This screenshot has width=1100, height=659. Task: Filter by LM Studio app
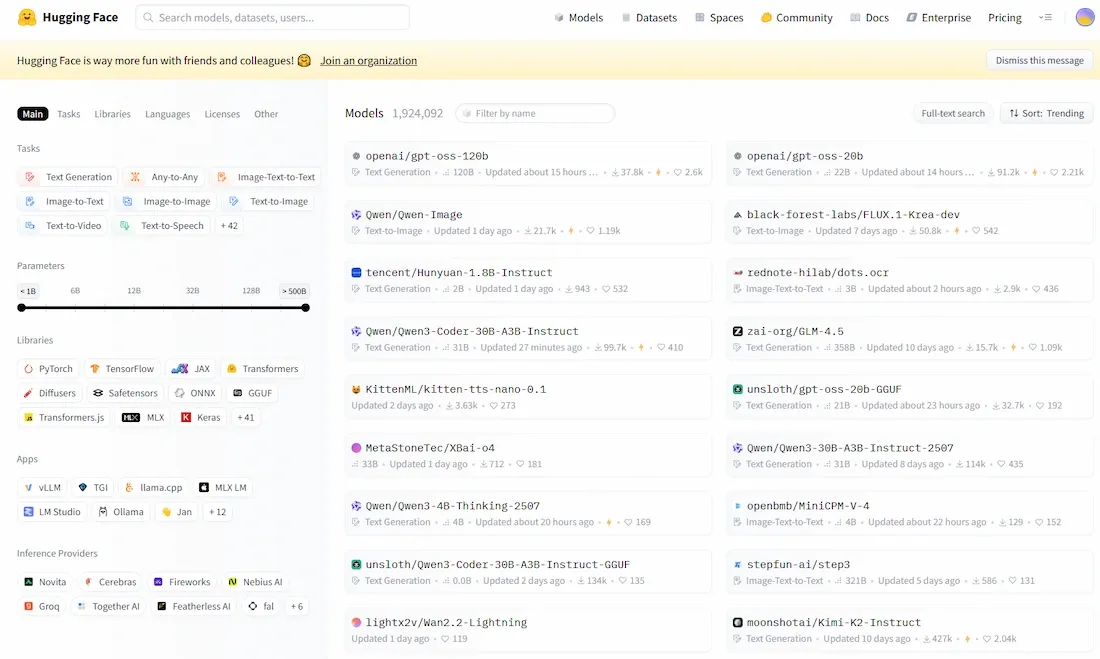[53, 512]
